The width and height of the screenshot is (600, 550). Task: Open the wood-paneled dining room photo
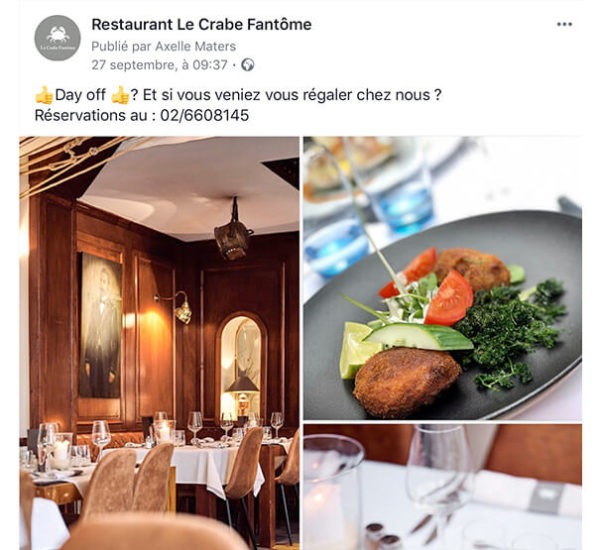159,343
